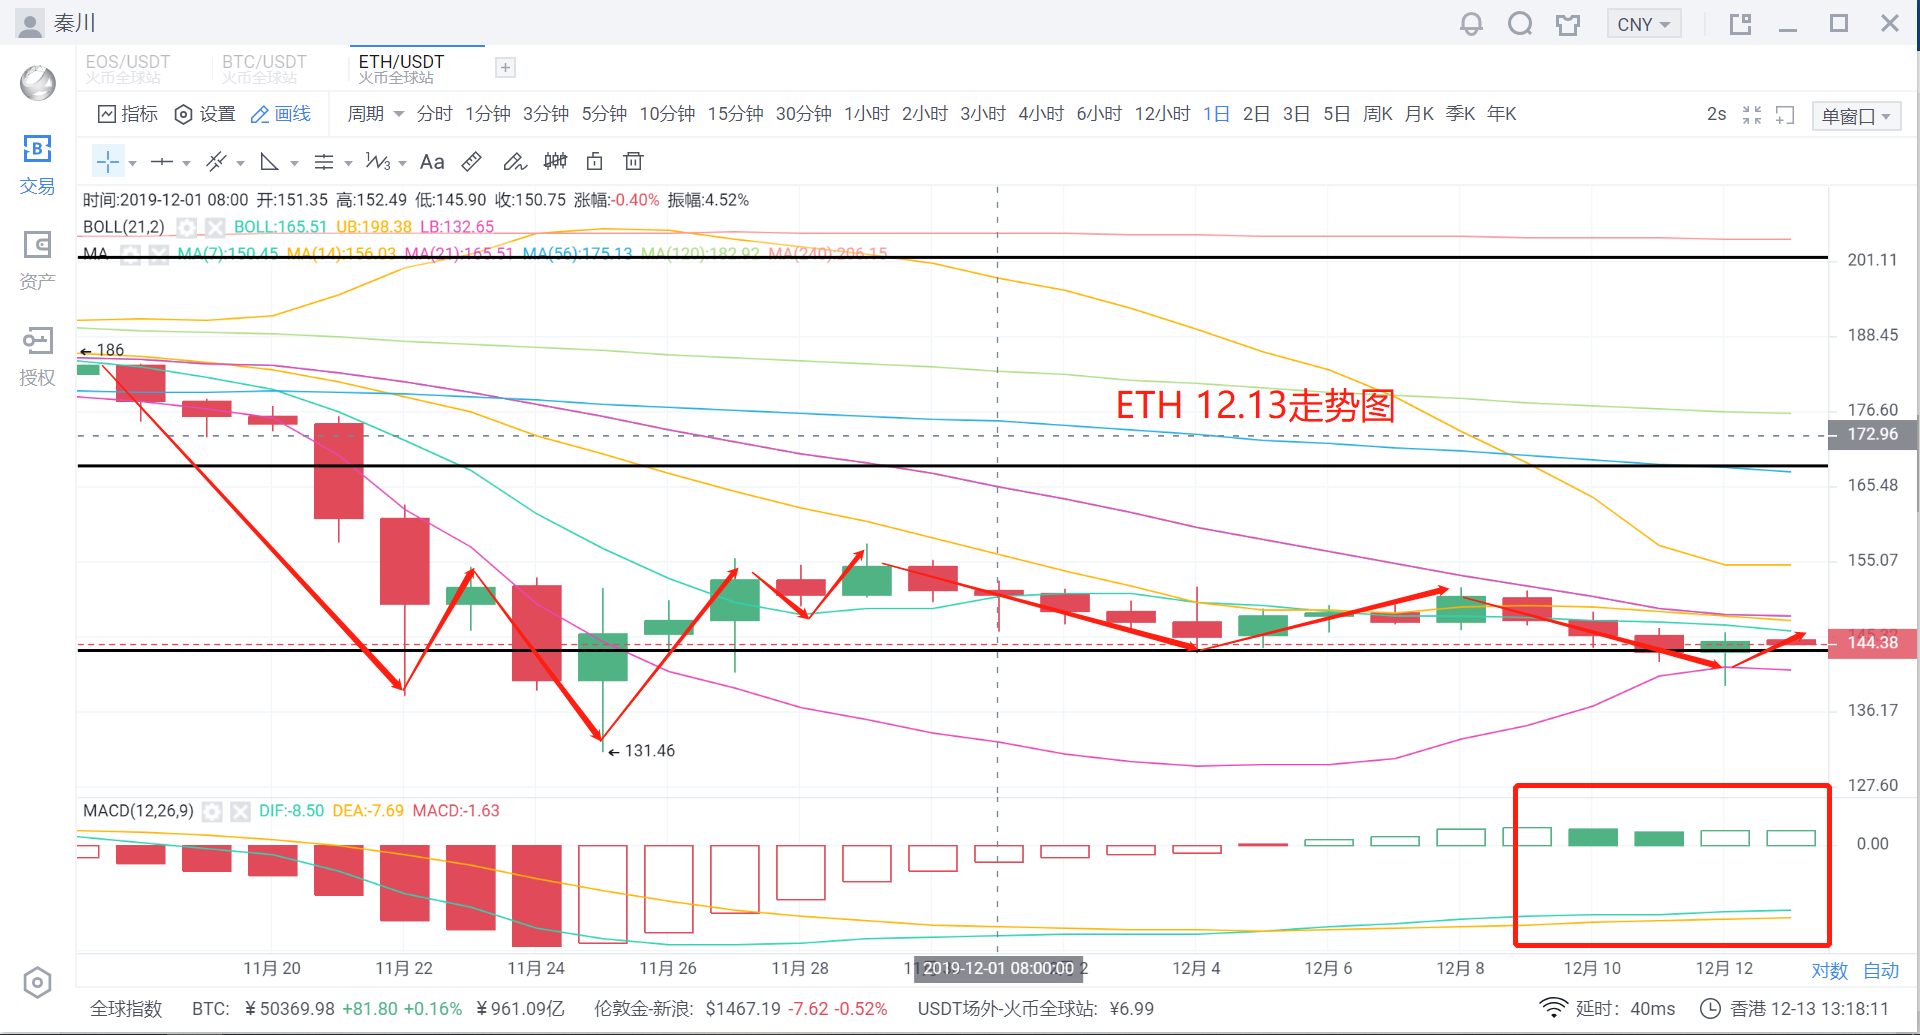The image size is (1920, 1035).
Task: Click the 2019-12-01 08:00:00 time marker
Action: point(998,968)
